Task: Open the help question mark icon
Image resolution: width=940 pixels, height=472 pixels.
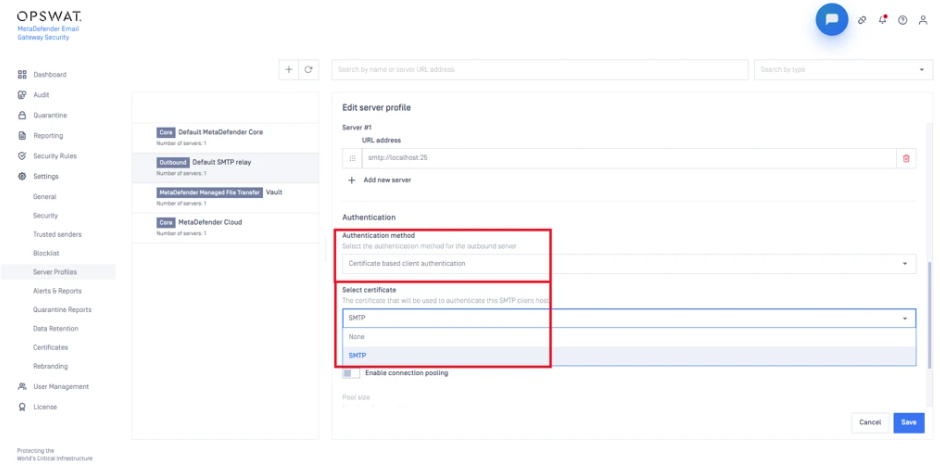Action: pos(902,20)
